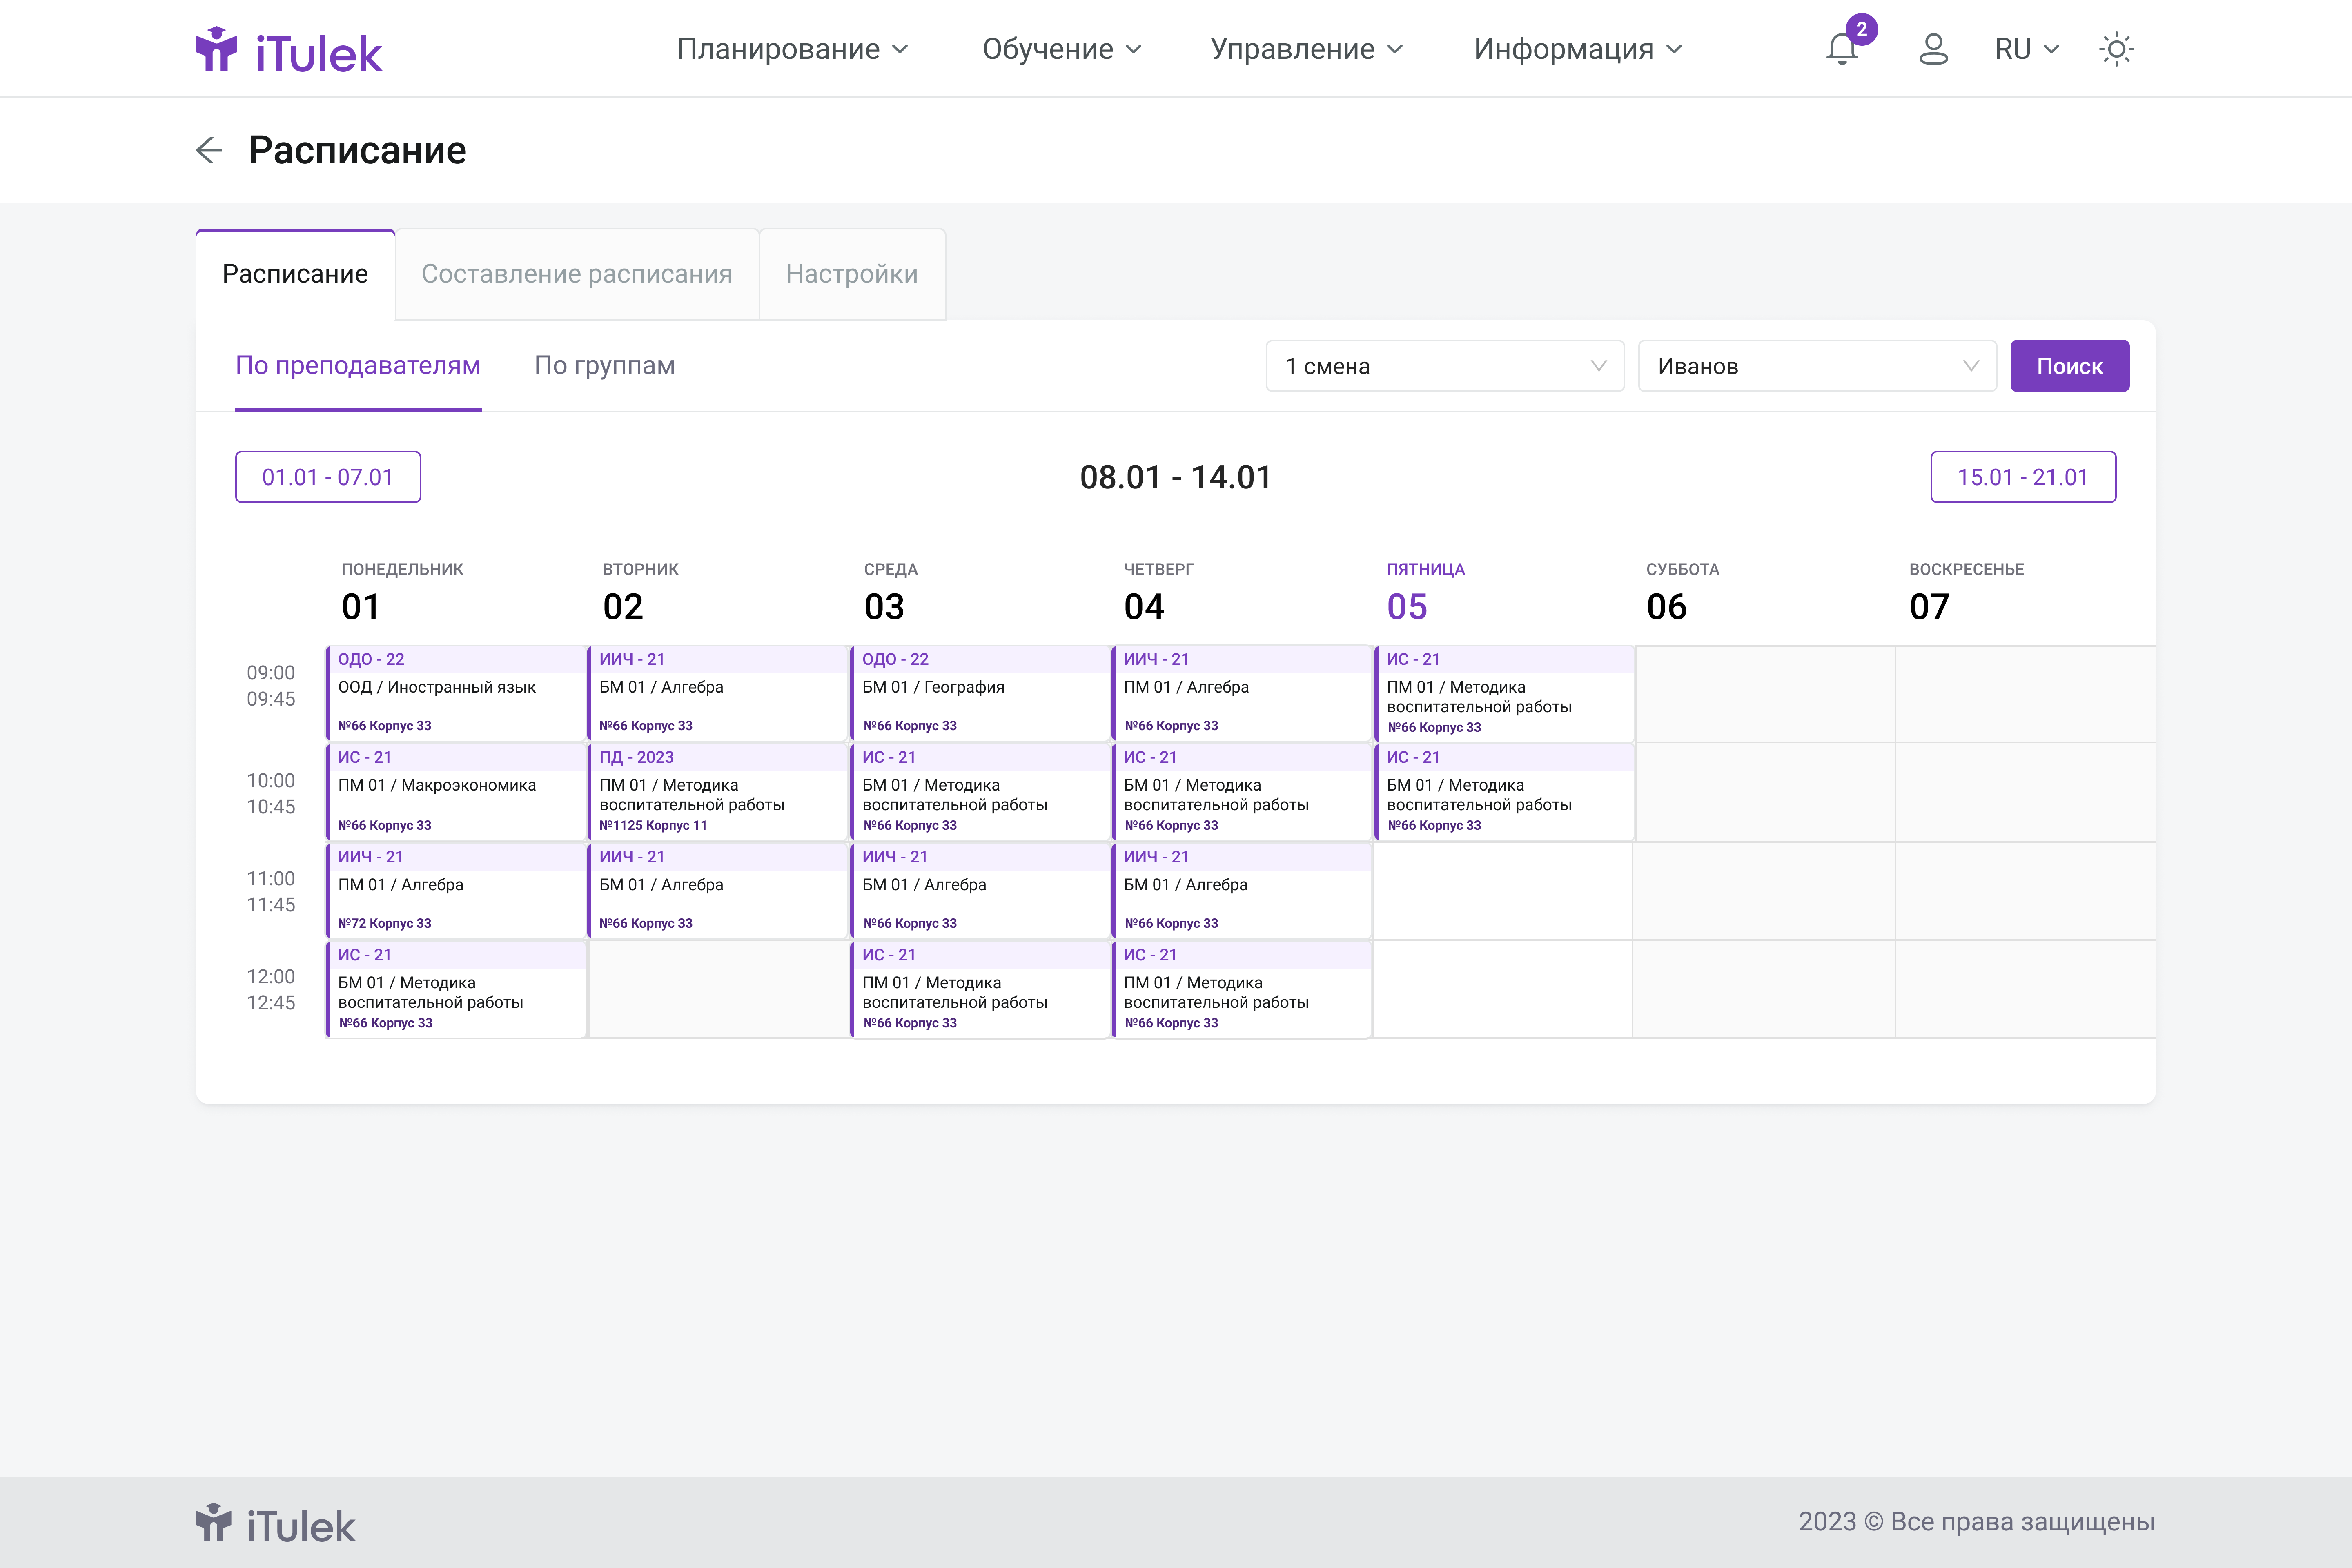Open Tuesday 11:00 ИИЧ - 21 lesson
Image resolution: width=2352 pixels, height=1568 pixels.
point(718,890)
